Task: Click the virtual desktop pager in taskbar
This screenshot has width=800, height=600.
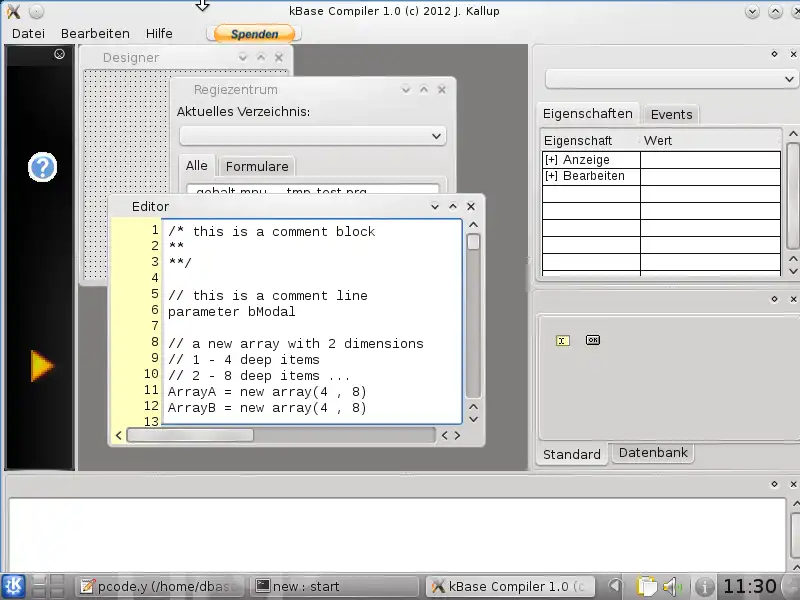Action: tap(48, 586)
